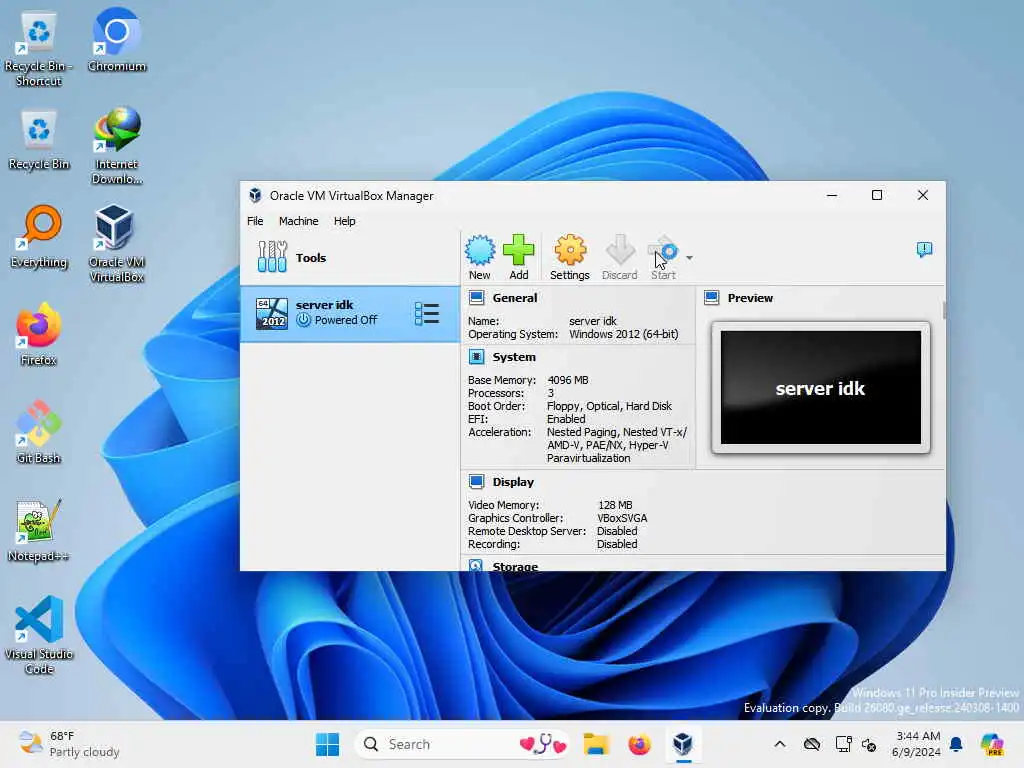Image resolution: width=1024 pixels, height=768 pixels.
Task: Open the File menu
Action: 255,221
